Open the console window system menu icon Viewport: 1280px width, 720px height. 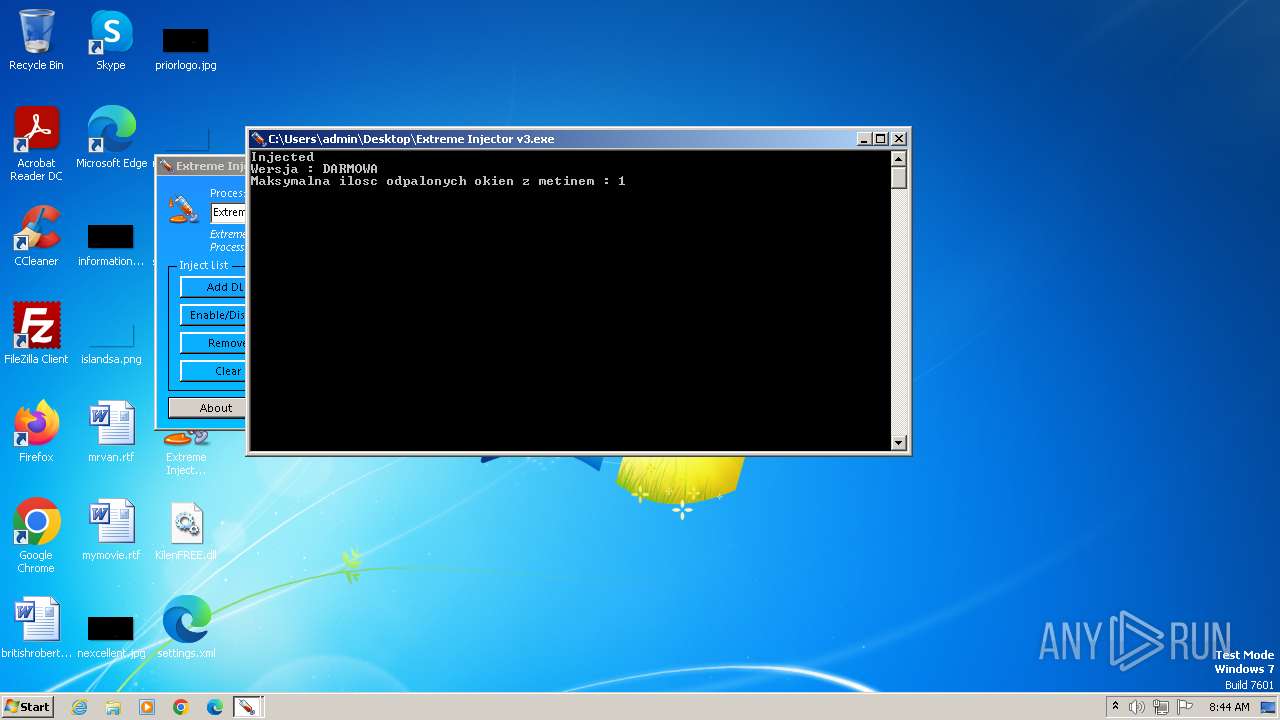coord(258,139)
